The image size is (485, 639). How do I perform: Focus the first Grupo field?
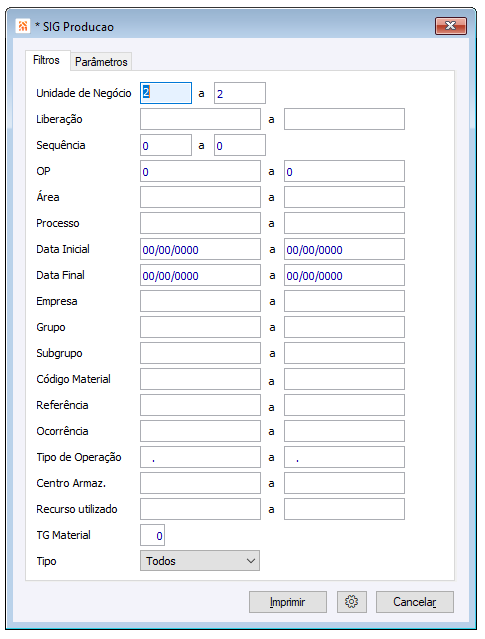click(200, 328)
